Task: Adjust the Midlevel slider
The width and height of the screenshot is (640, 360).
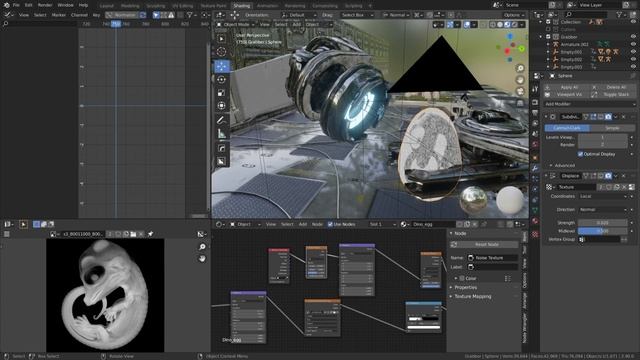Action: click(x=602, y=231)
